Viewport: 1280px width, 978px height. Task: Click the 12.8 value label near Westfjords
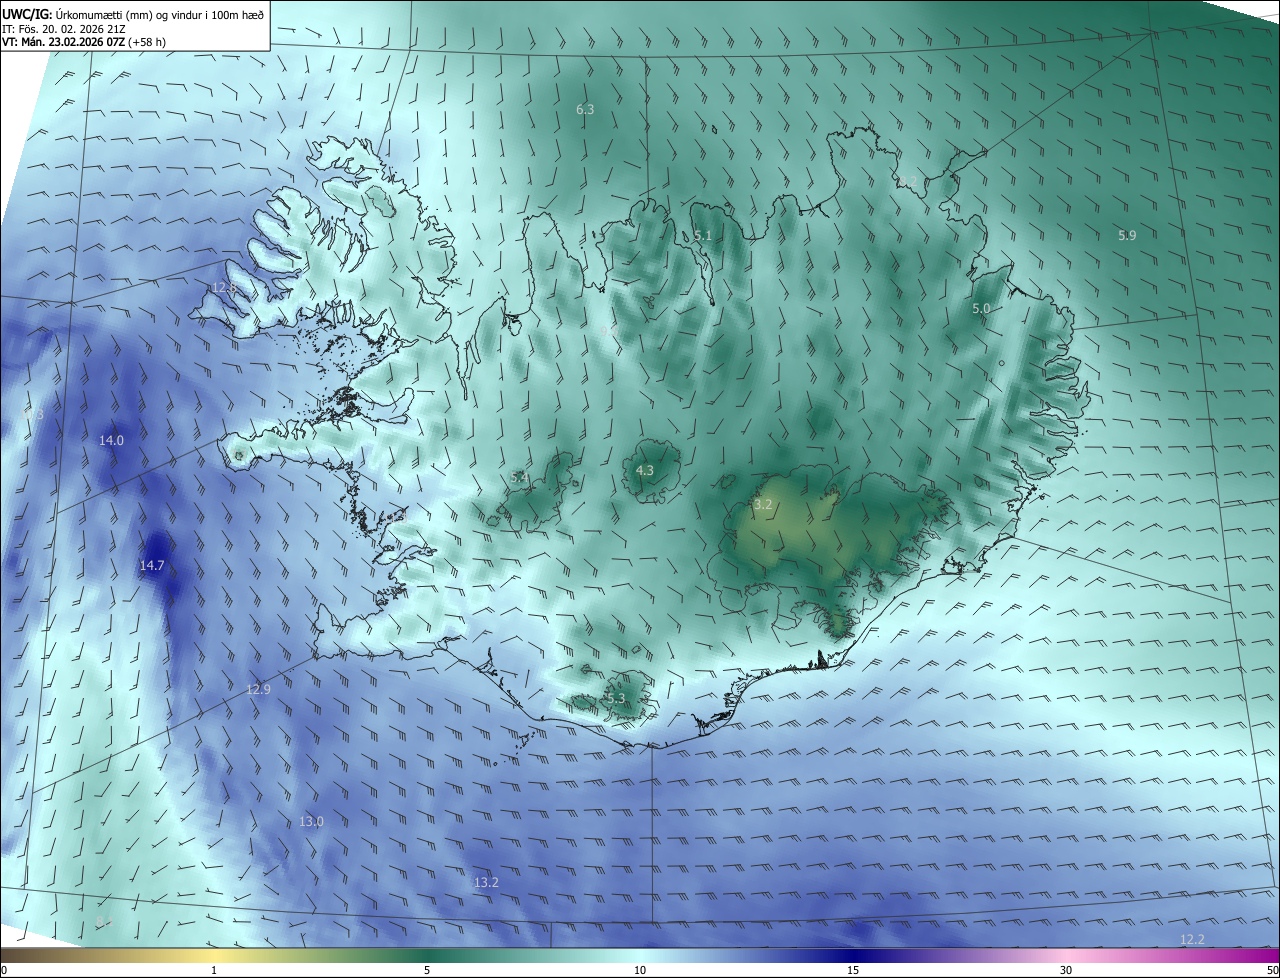click(224, 287)
